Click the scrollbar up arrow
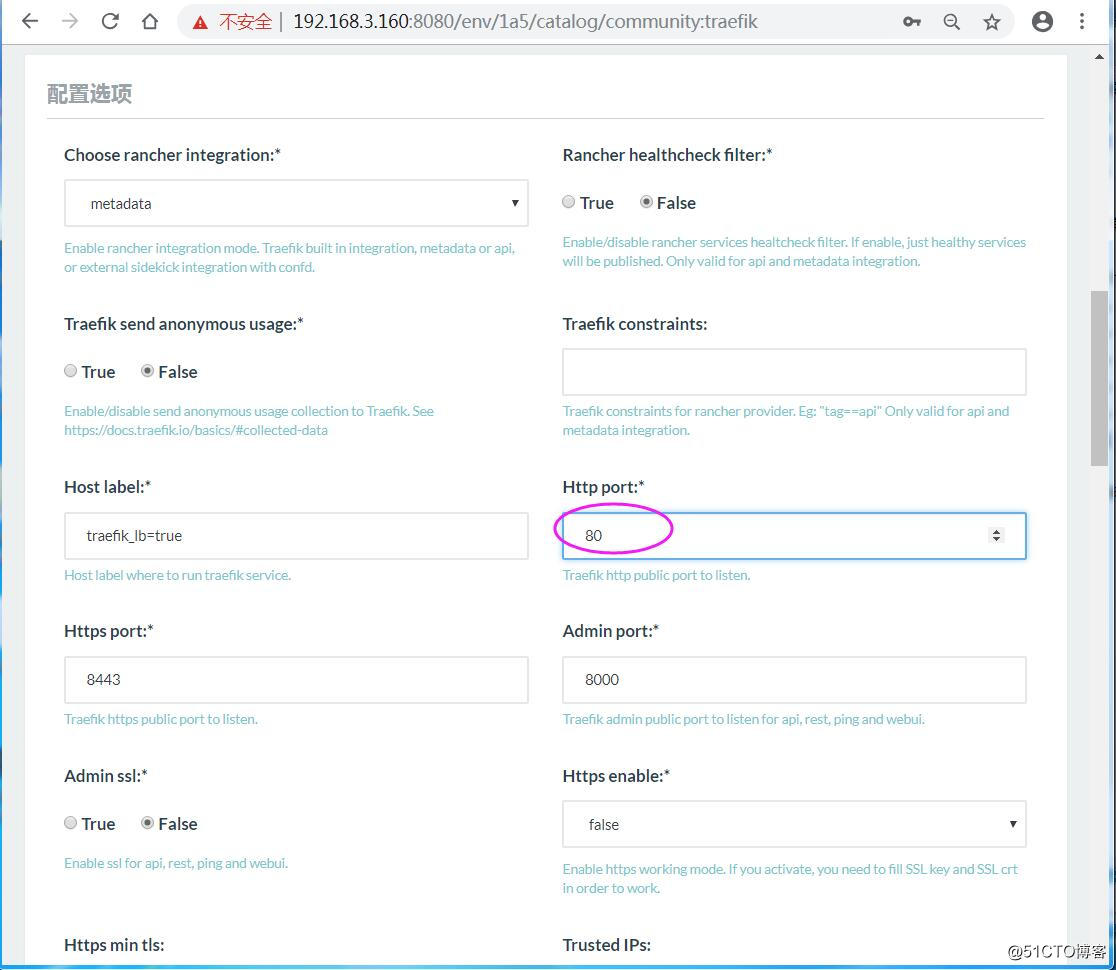This screenshot has width=1116, height=970. [x=1100, y=57]
